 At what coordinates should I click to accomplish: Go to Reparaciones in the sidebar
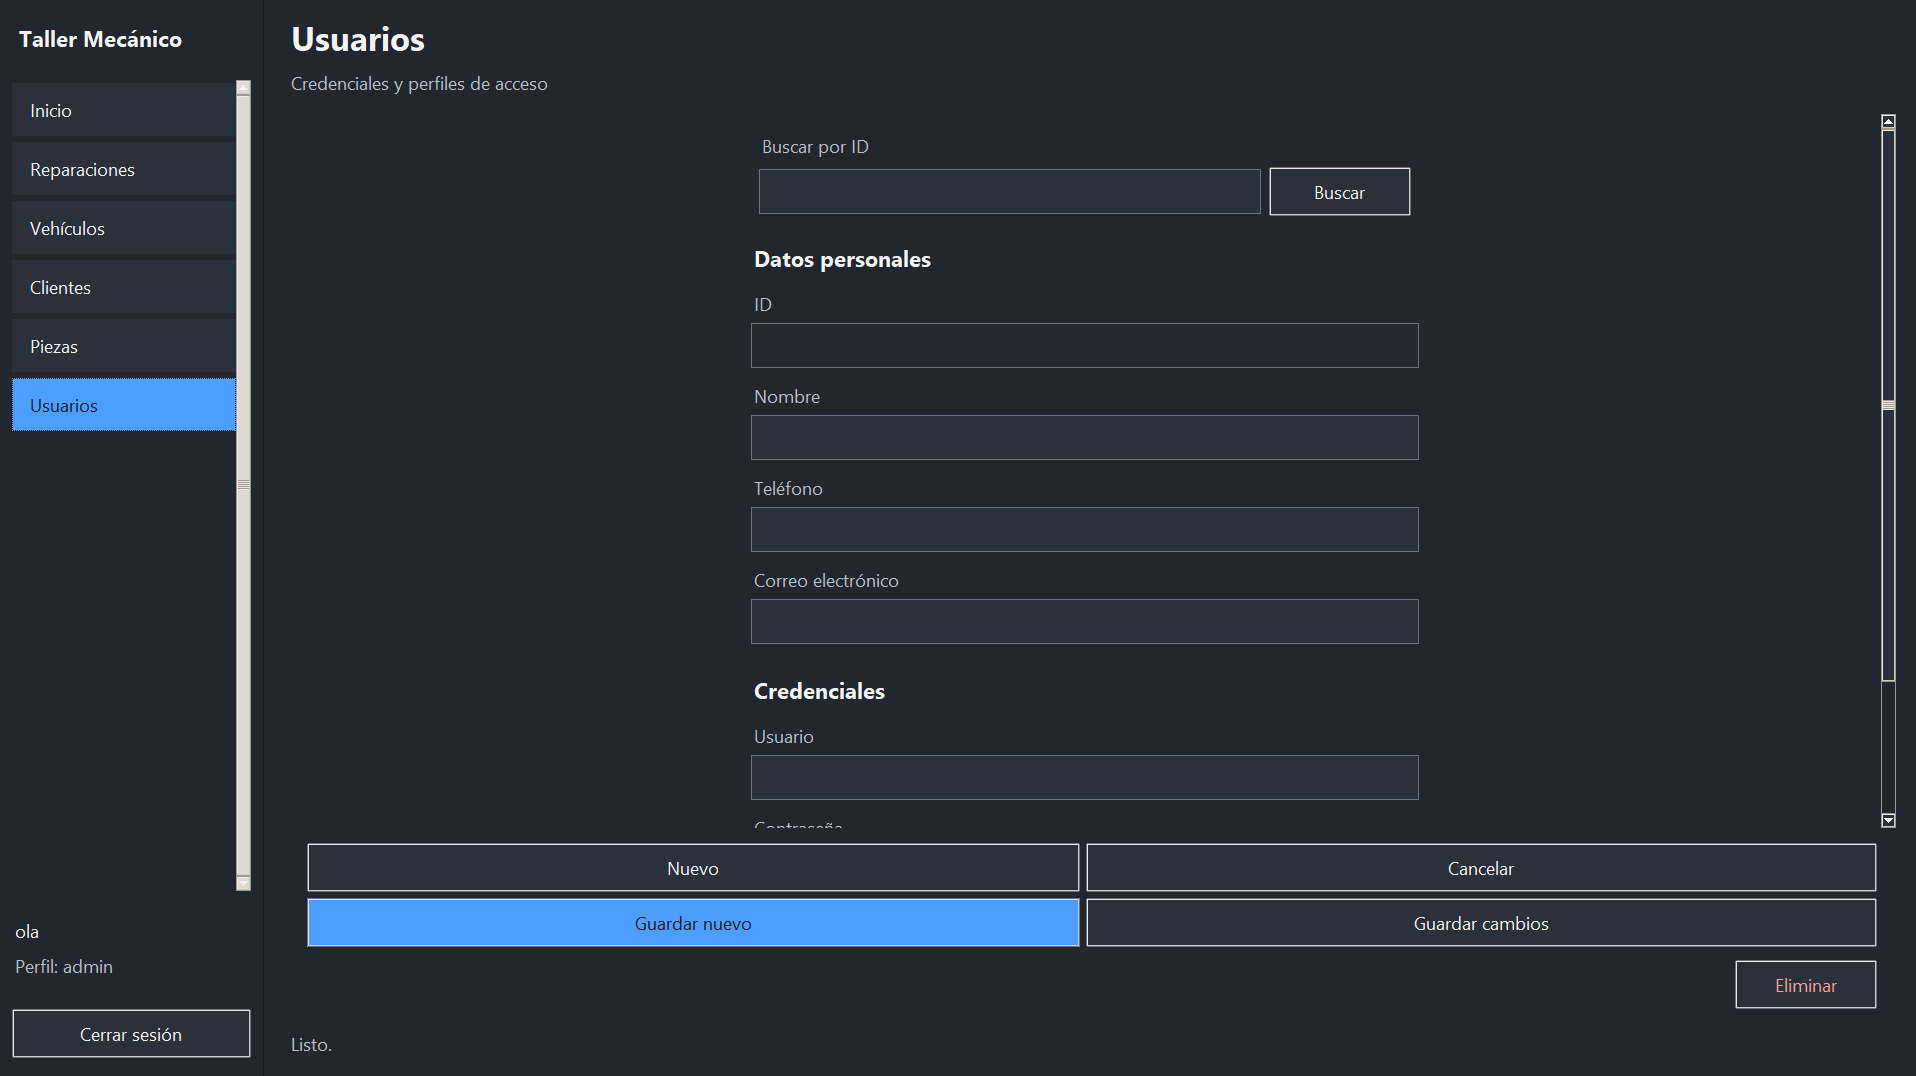coord(124,169)
